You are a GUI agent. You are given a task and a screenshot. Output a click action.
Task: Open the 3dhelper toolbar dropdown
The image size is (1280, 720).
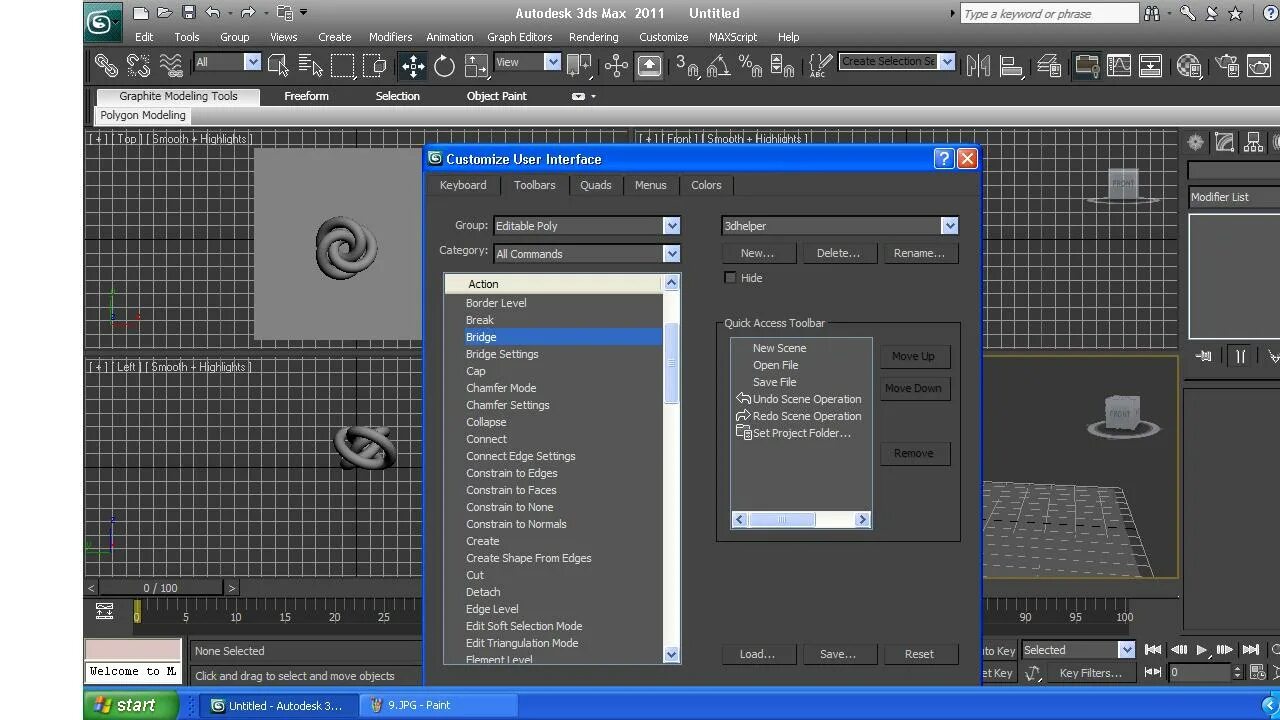pyautogui.click(x=840, y=226)
